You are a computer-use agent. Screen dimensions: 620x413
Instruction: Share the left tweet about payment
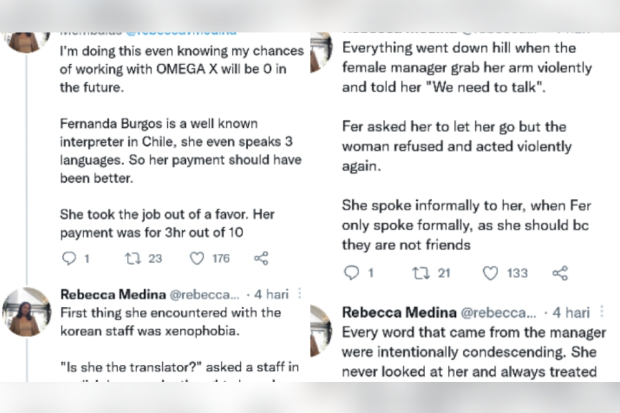point(261,258)
